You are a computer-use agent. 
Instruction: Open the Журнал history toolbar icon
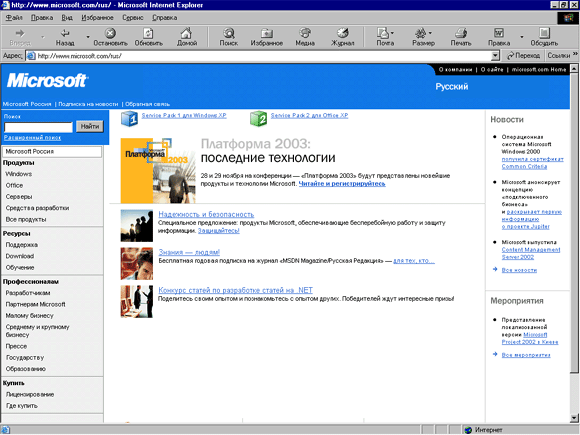point(343,33)
